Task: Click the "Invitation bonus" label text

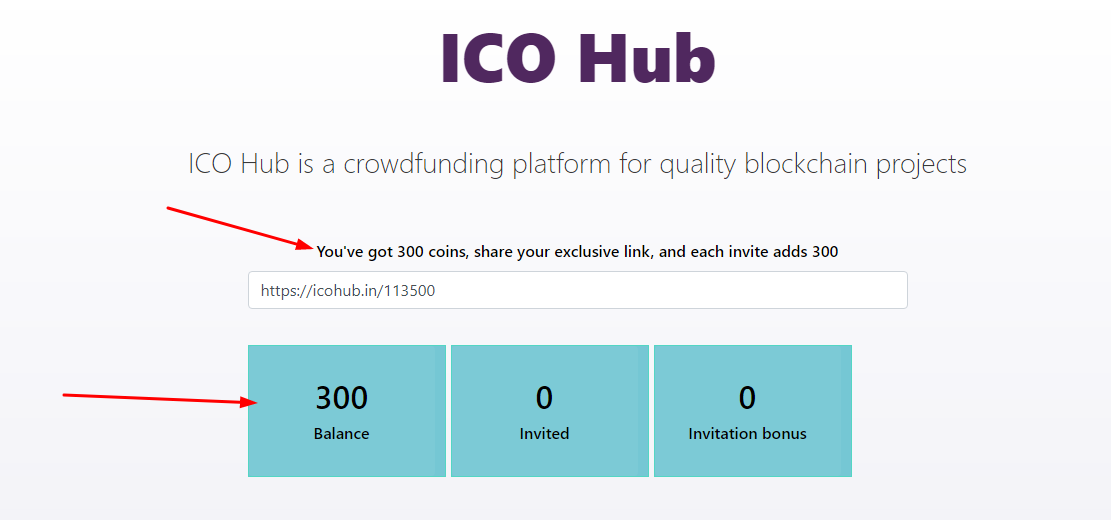Action: tap(747, 434)
